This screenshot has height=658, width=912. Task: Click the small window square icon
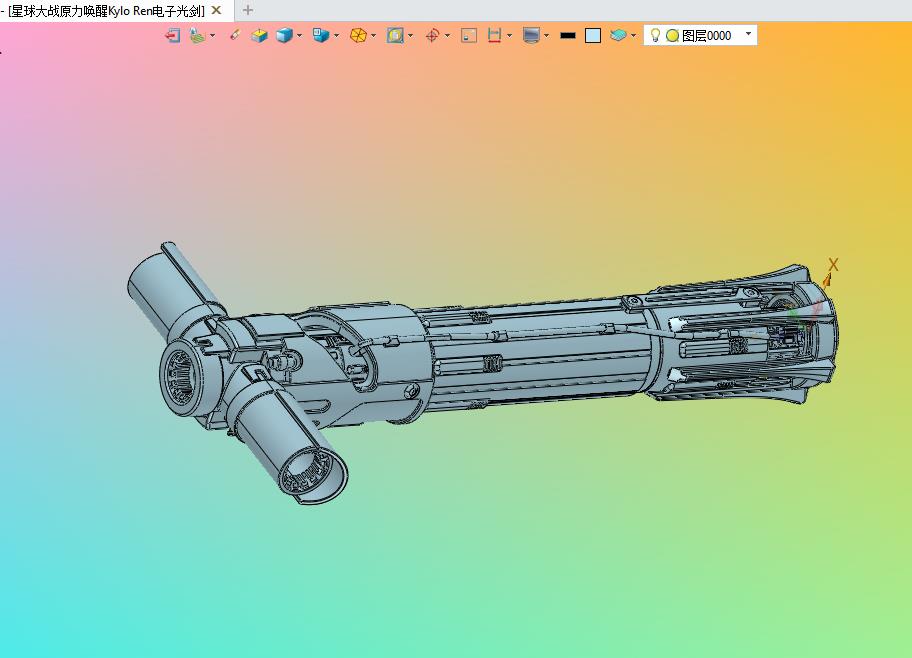coord(469,35)
